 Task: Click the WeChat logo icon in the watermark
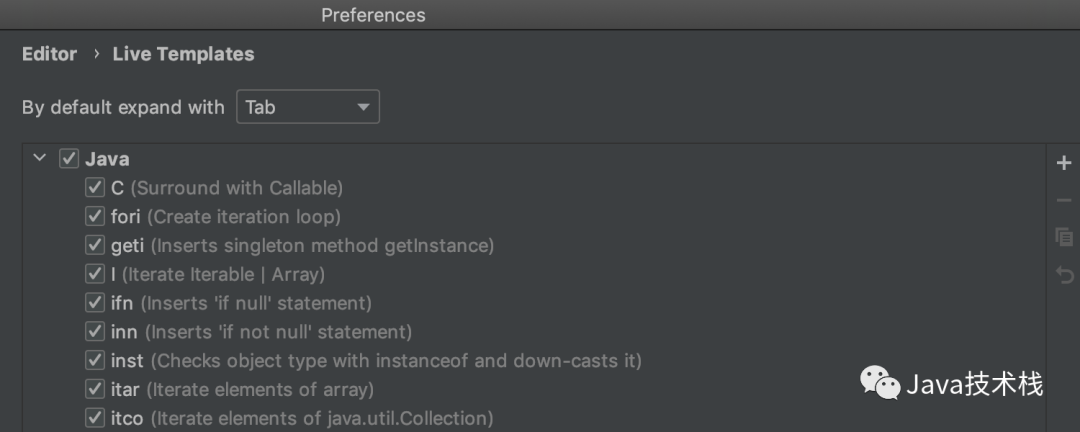click(x=880, y=383)
